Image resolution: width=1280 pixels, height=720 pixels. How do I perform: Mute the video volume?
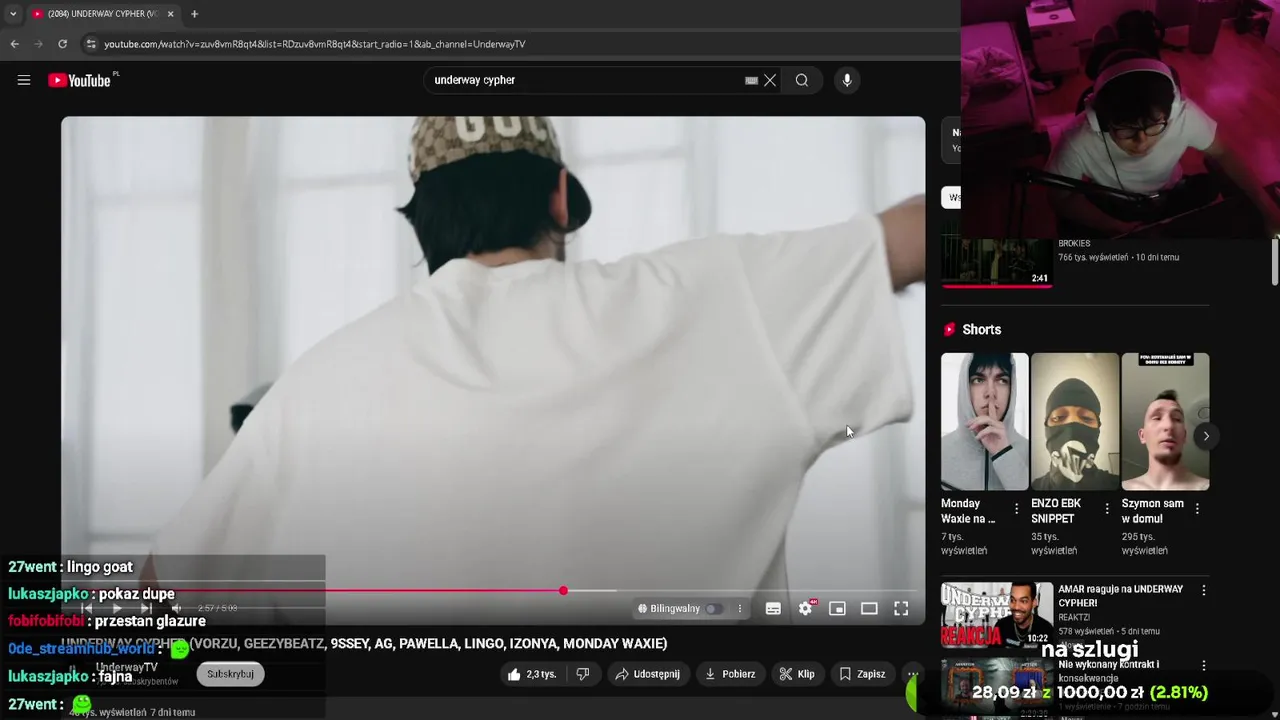click(x=176, y=608)
